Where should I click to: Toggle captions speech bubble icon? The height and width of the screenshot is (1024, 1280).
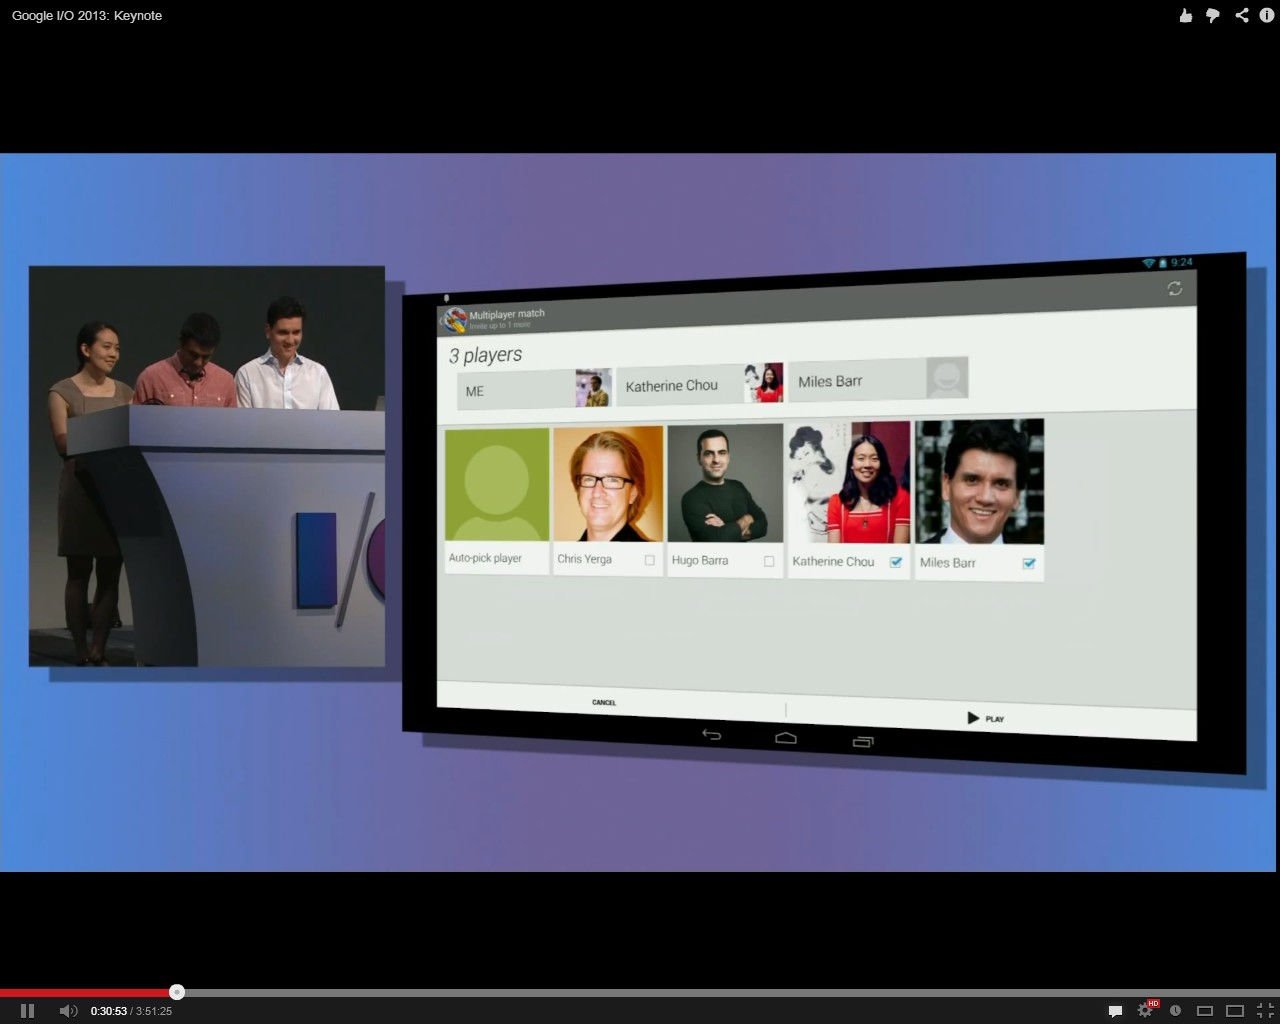coord(1116,1011)
